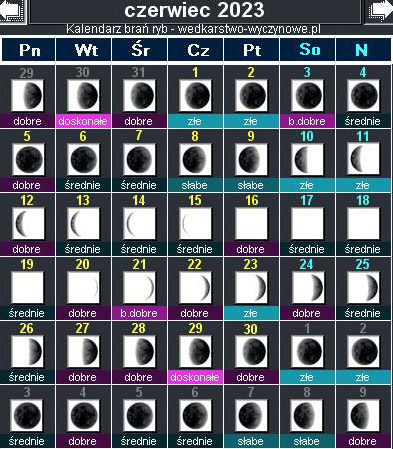Select the new moon icon on June 18
The height and width of the screenshot is (449, 393).
(x=363, y=223)
